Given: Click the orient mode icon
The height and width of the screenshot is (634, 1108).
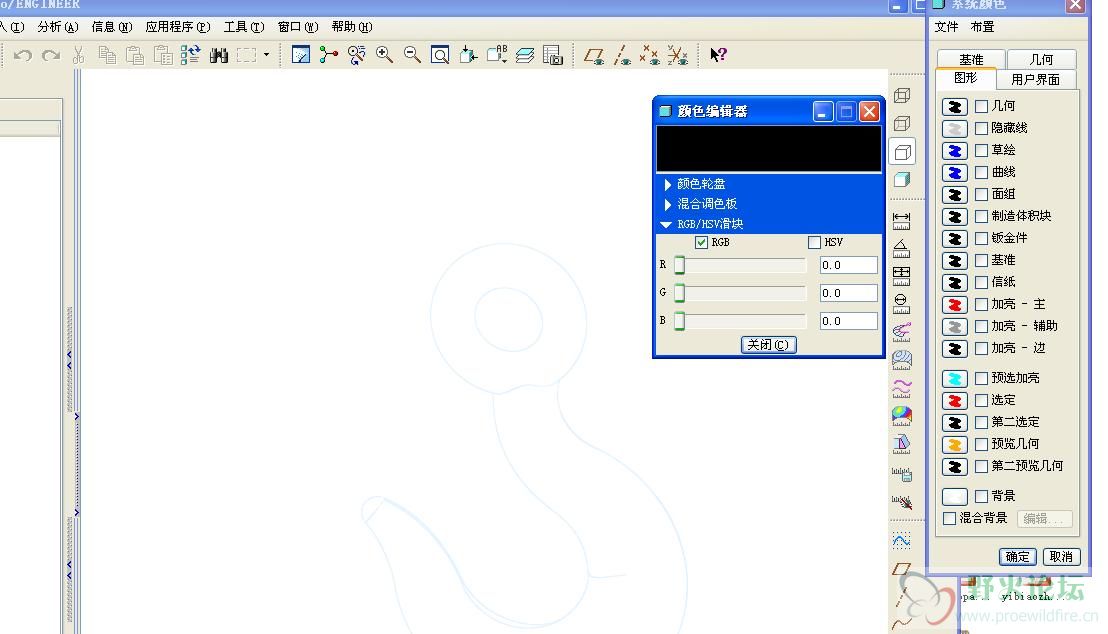Looking at the screenshot, I should [x=357, y=55].
